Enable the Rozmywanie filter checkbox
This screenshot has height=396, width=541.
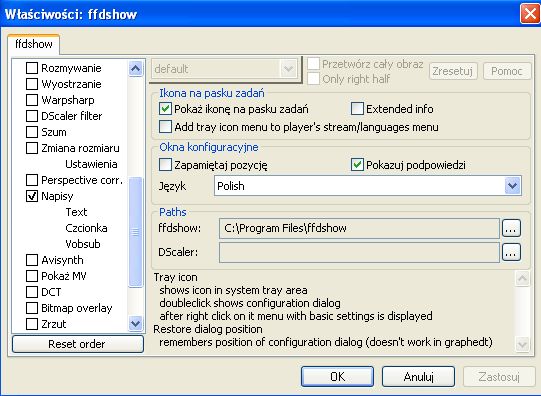point(32,68)
